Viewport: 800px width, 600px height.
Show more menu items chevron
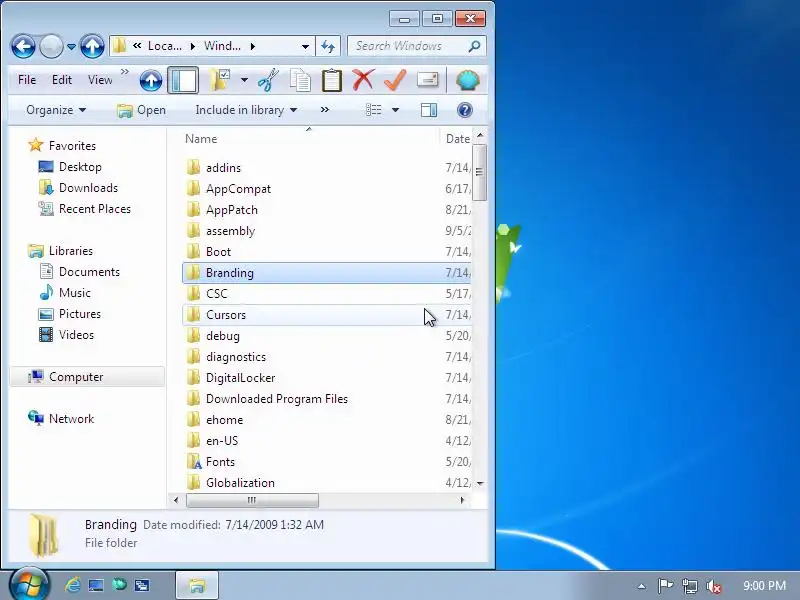[125, 72]
